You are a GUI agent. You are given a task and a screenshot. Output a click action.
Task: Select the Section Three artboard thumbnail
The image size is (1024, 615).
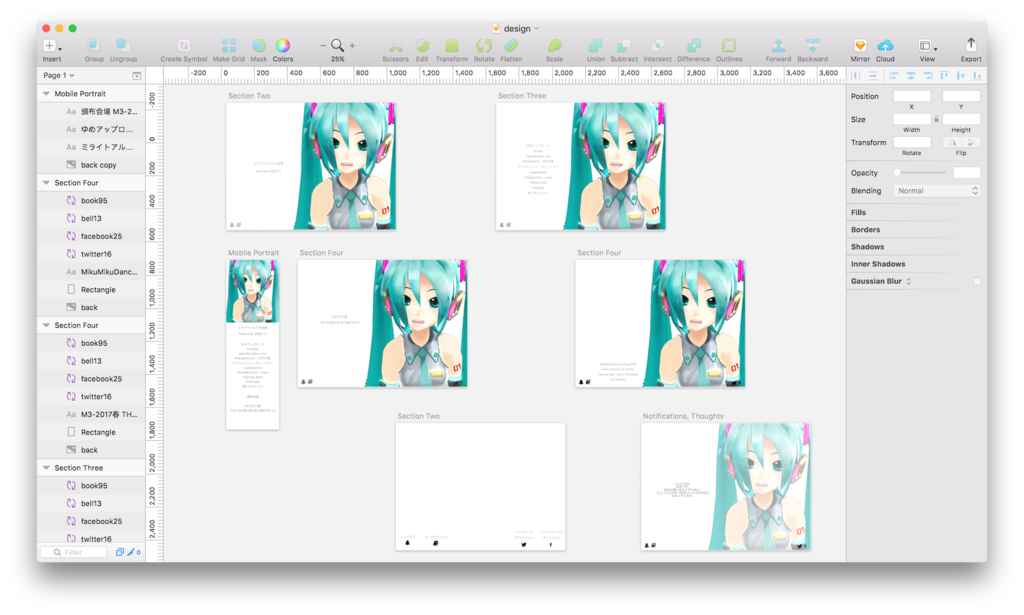[581, 166]
